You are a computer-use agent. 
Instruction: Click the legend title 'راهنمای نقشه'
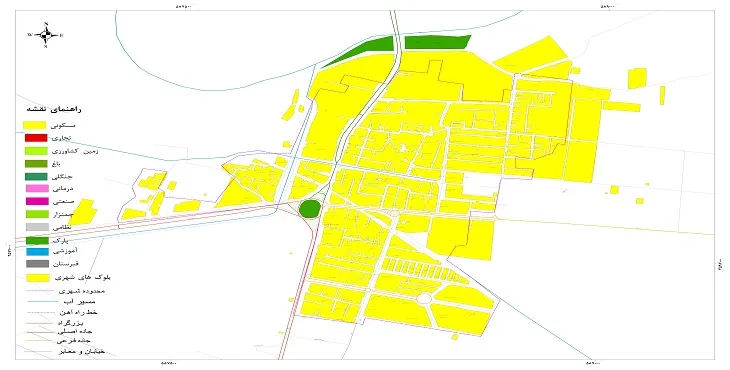(x=54, y=109)
